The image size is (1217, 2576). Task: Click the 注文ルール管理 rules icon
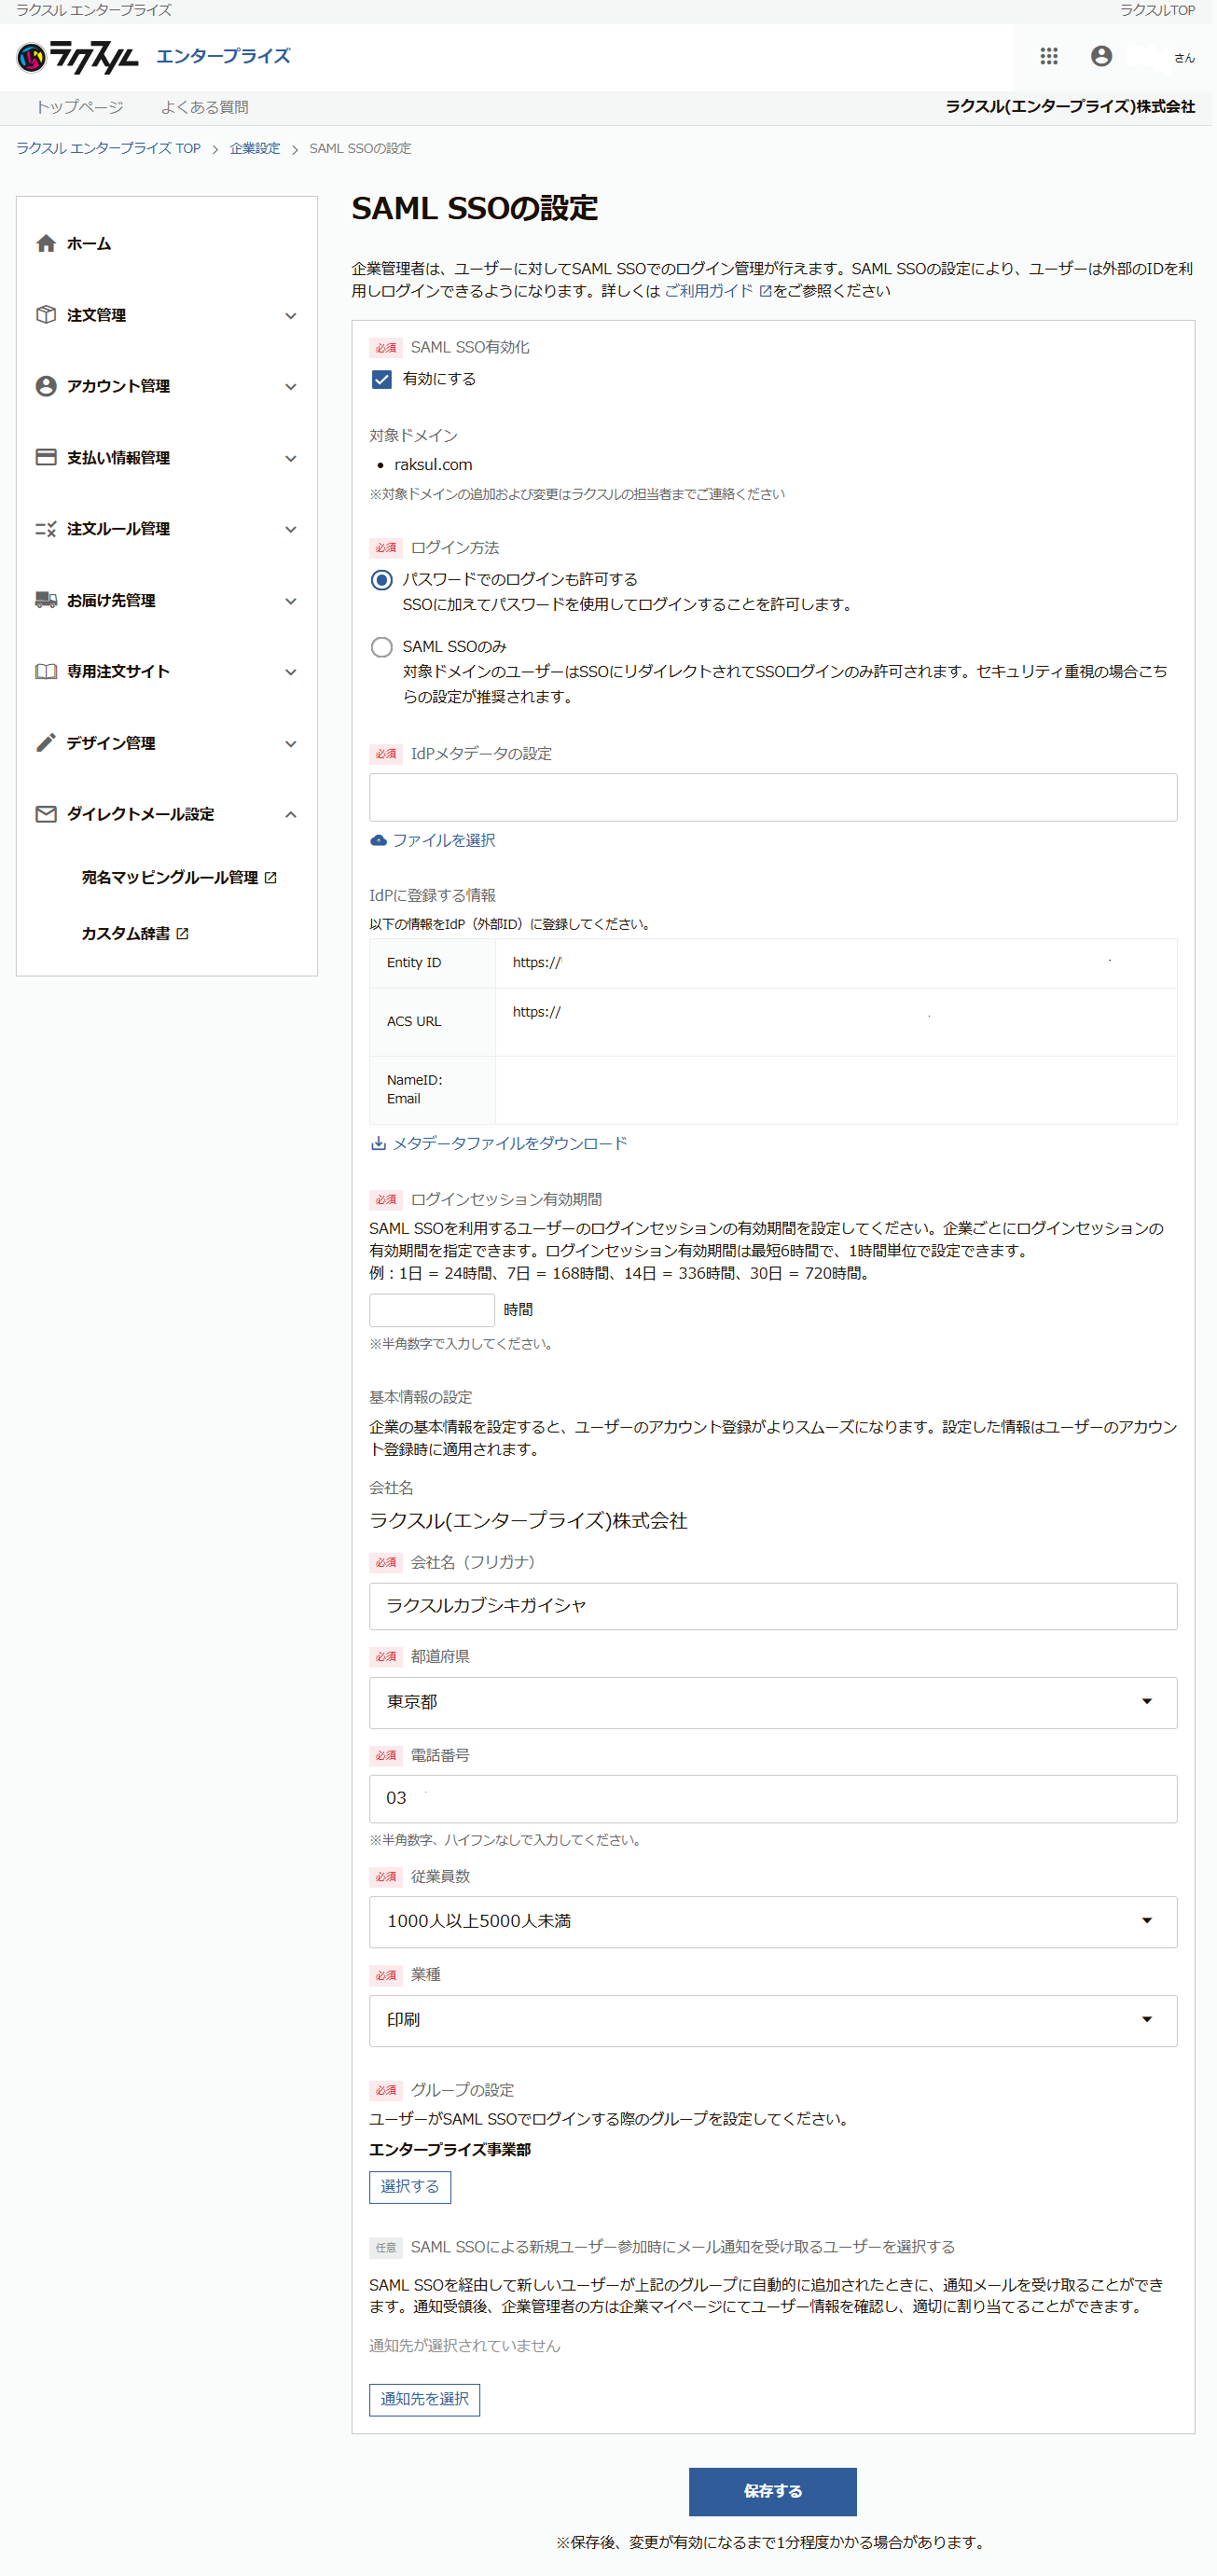click(x=46, y=528)
